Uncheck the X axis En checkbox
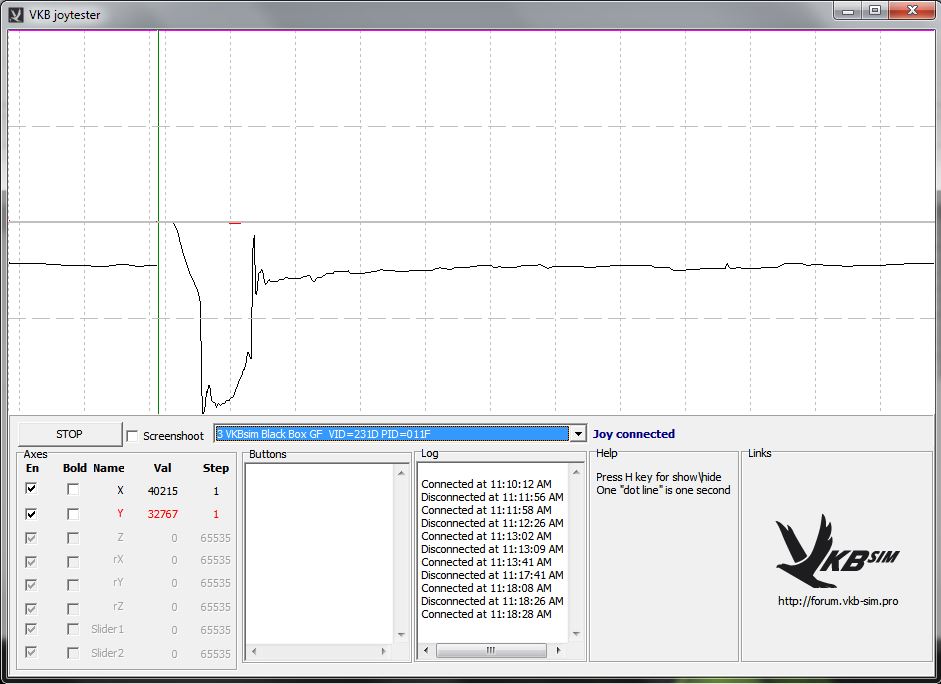 tap(31, 490)
